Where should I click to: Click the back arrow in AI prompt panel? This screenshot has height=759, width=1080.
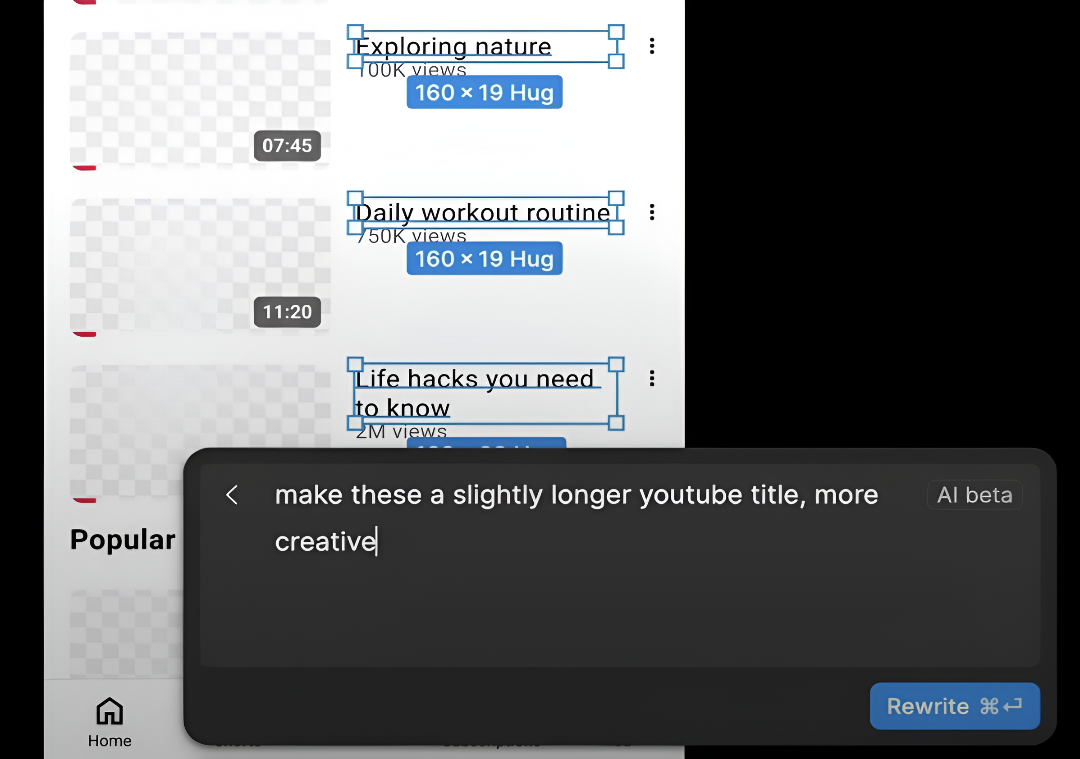tap(232, 495)
